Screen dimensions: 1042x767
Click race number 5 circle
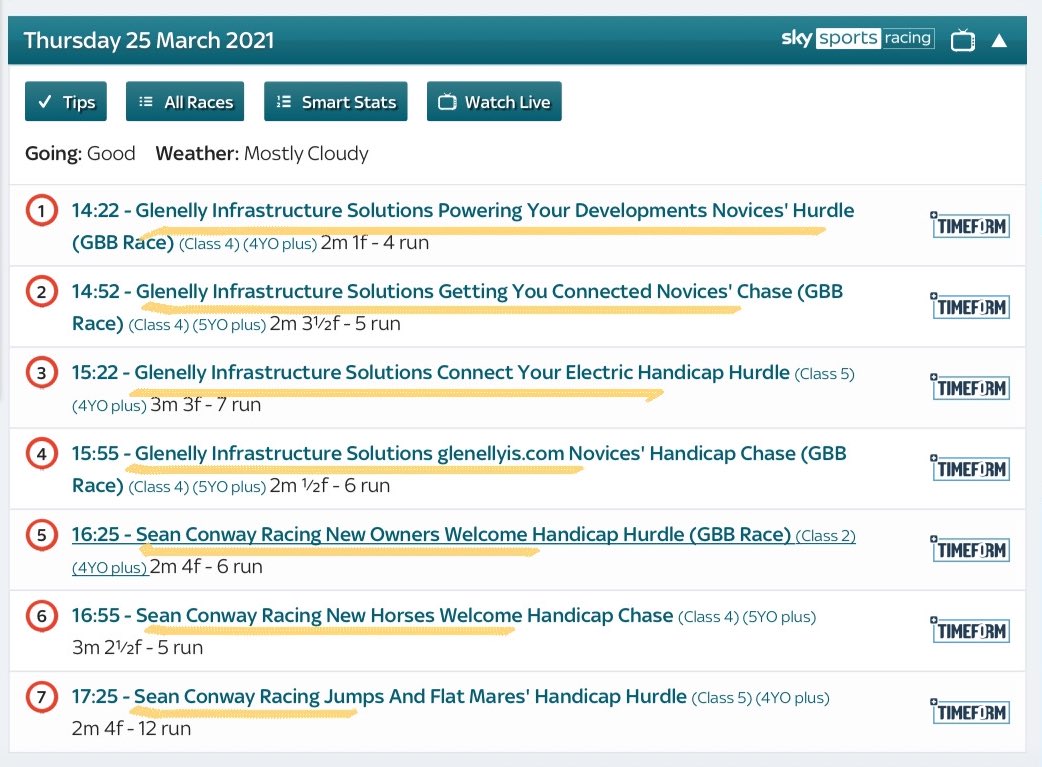tap(42, 535)
